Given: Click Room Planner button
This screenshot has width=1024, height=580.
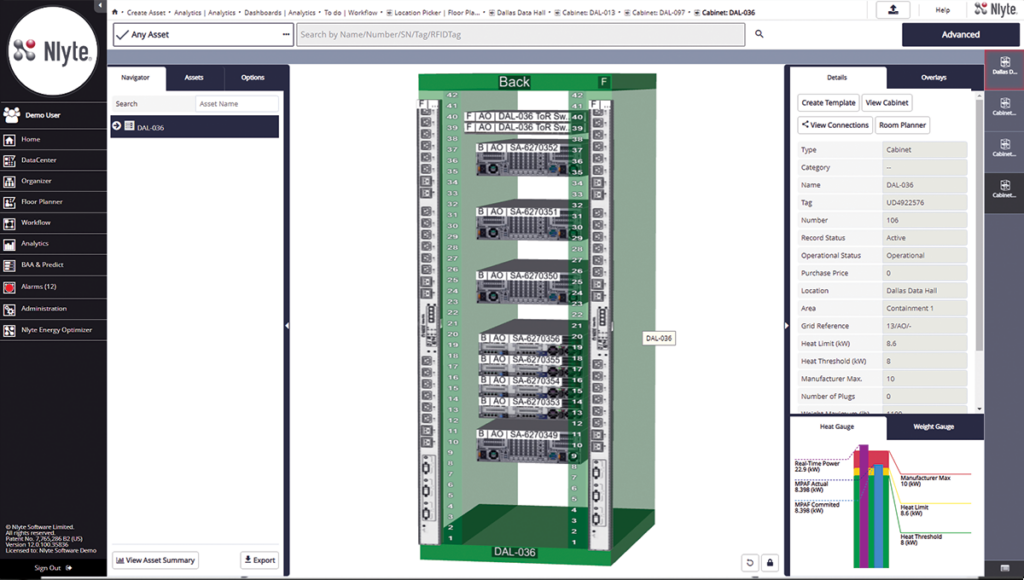Looking at the screenshot, I should tap(902, 125).
